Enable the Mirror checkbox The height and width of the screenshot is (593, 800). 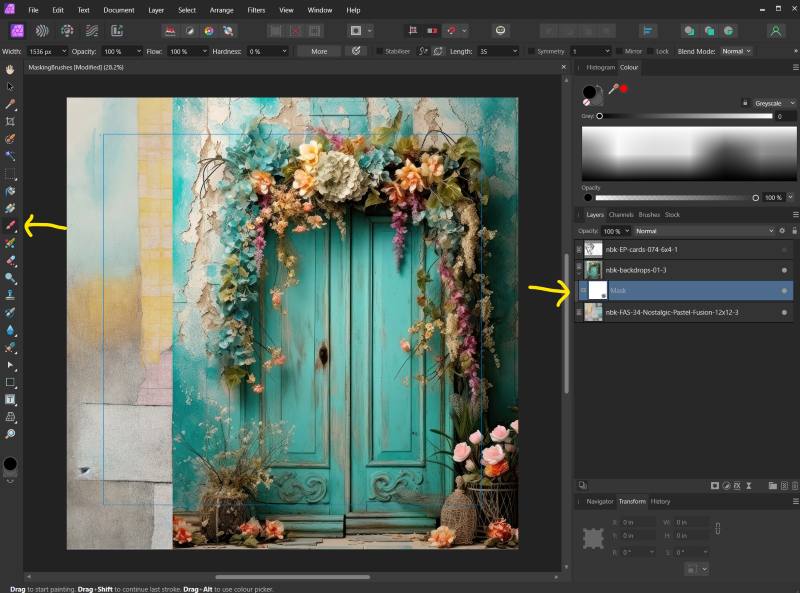[619, 51]
